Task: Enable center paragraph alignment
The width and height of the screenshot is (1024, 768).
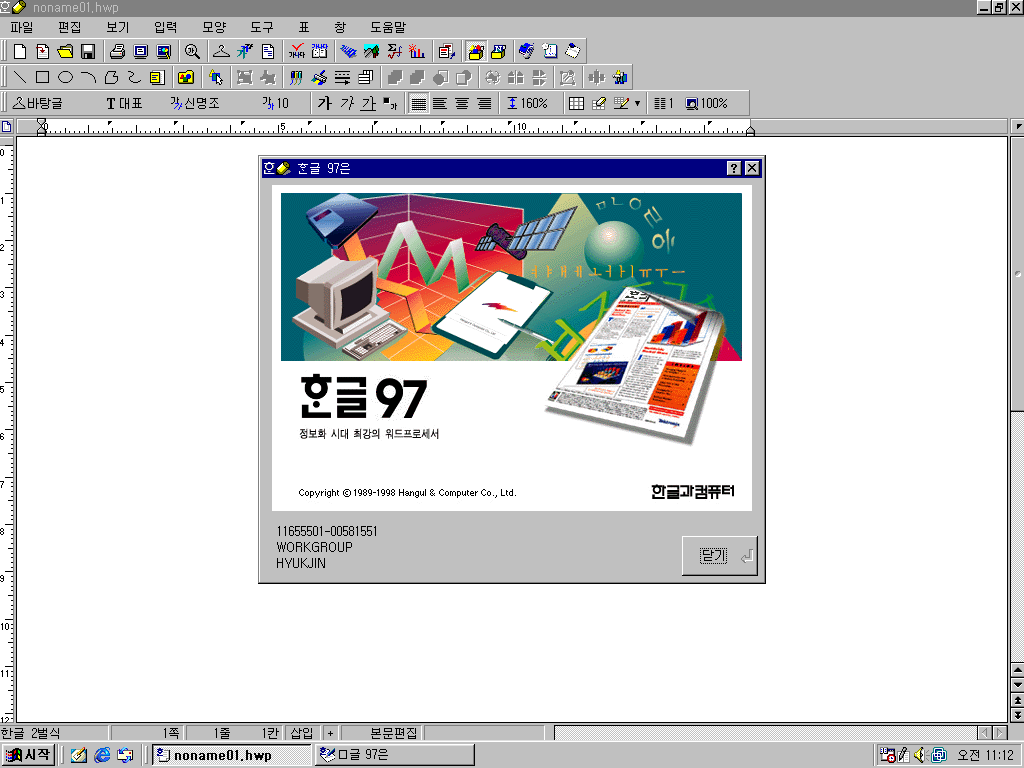Action: [x=462, y=103]
